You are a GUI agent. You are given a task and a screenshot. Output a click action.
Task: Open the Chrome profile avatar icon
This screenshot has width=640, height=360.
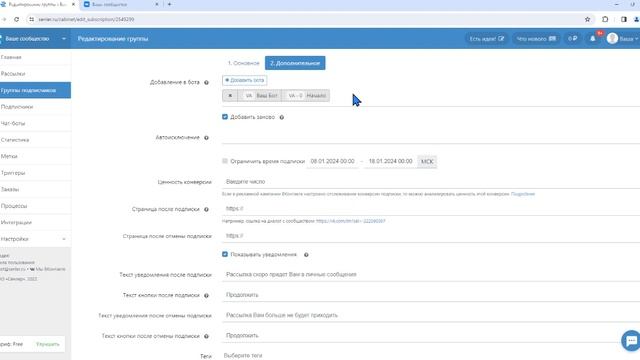(637, 19)
